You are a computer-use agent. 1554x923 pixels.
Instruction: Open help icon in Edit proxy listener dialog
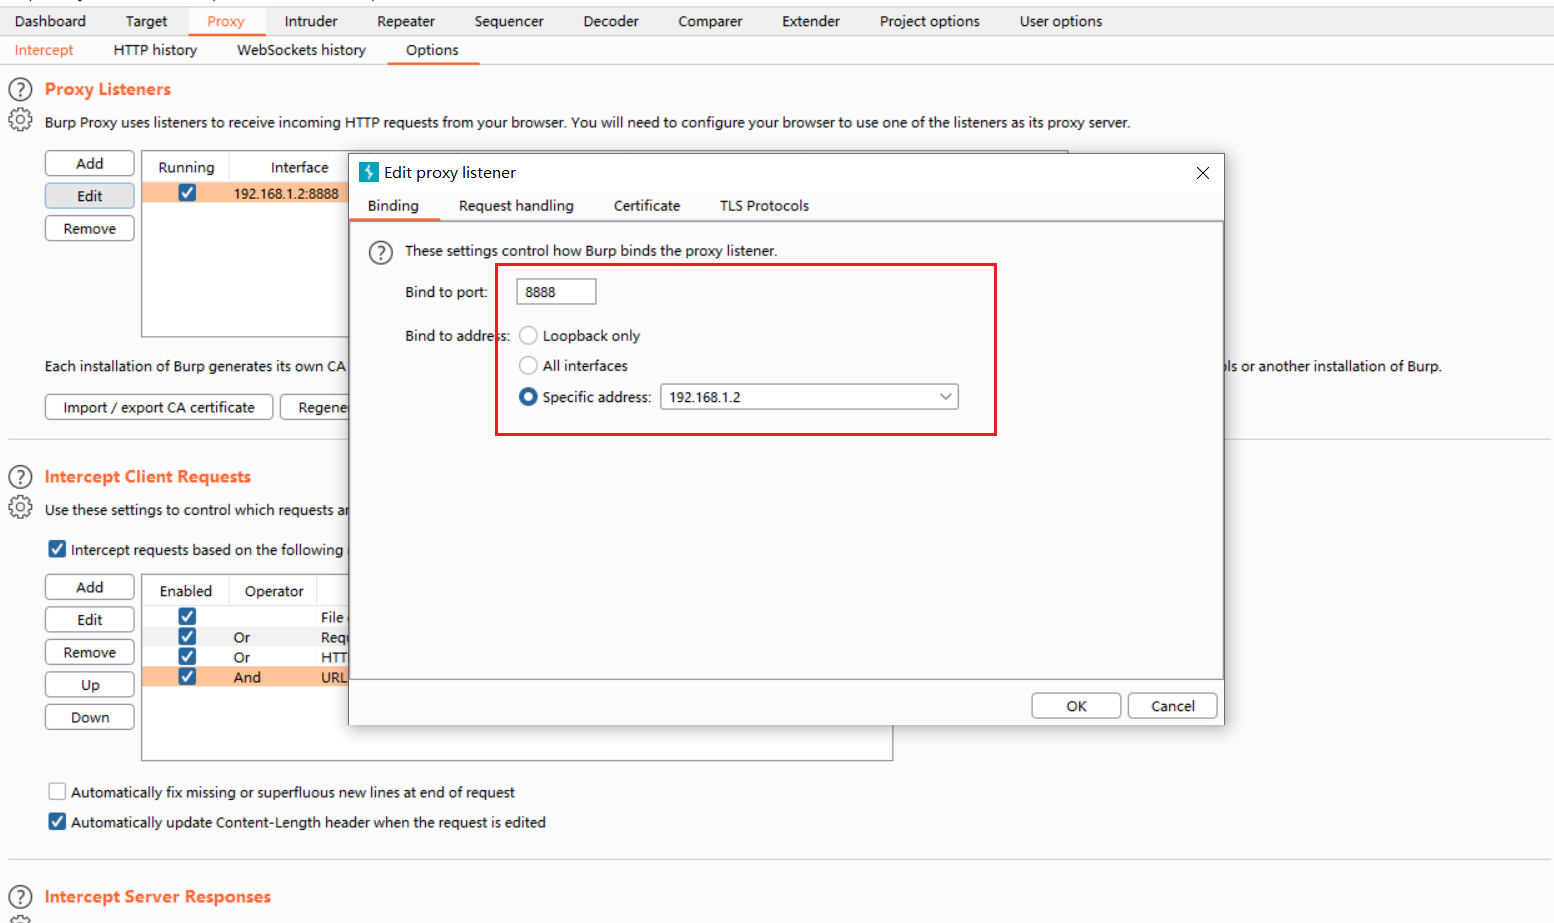[x=381, y=252]
